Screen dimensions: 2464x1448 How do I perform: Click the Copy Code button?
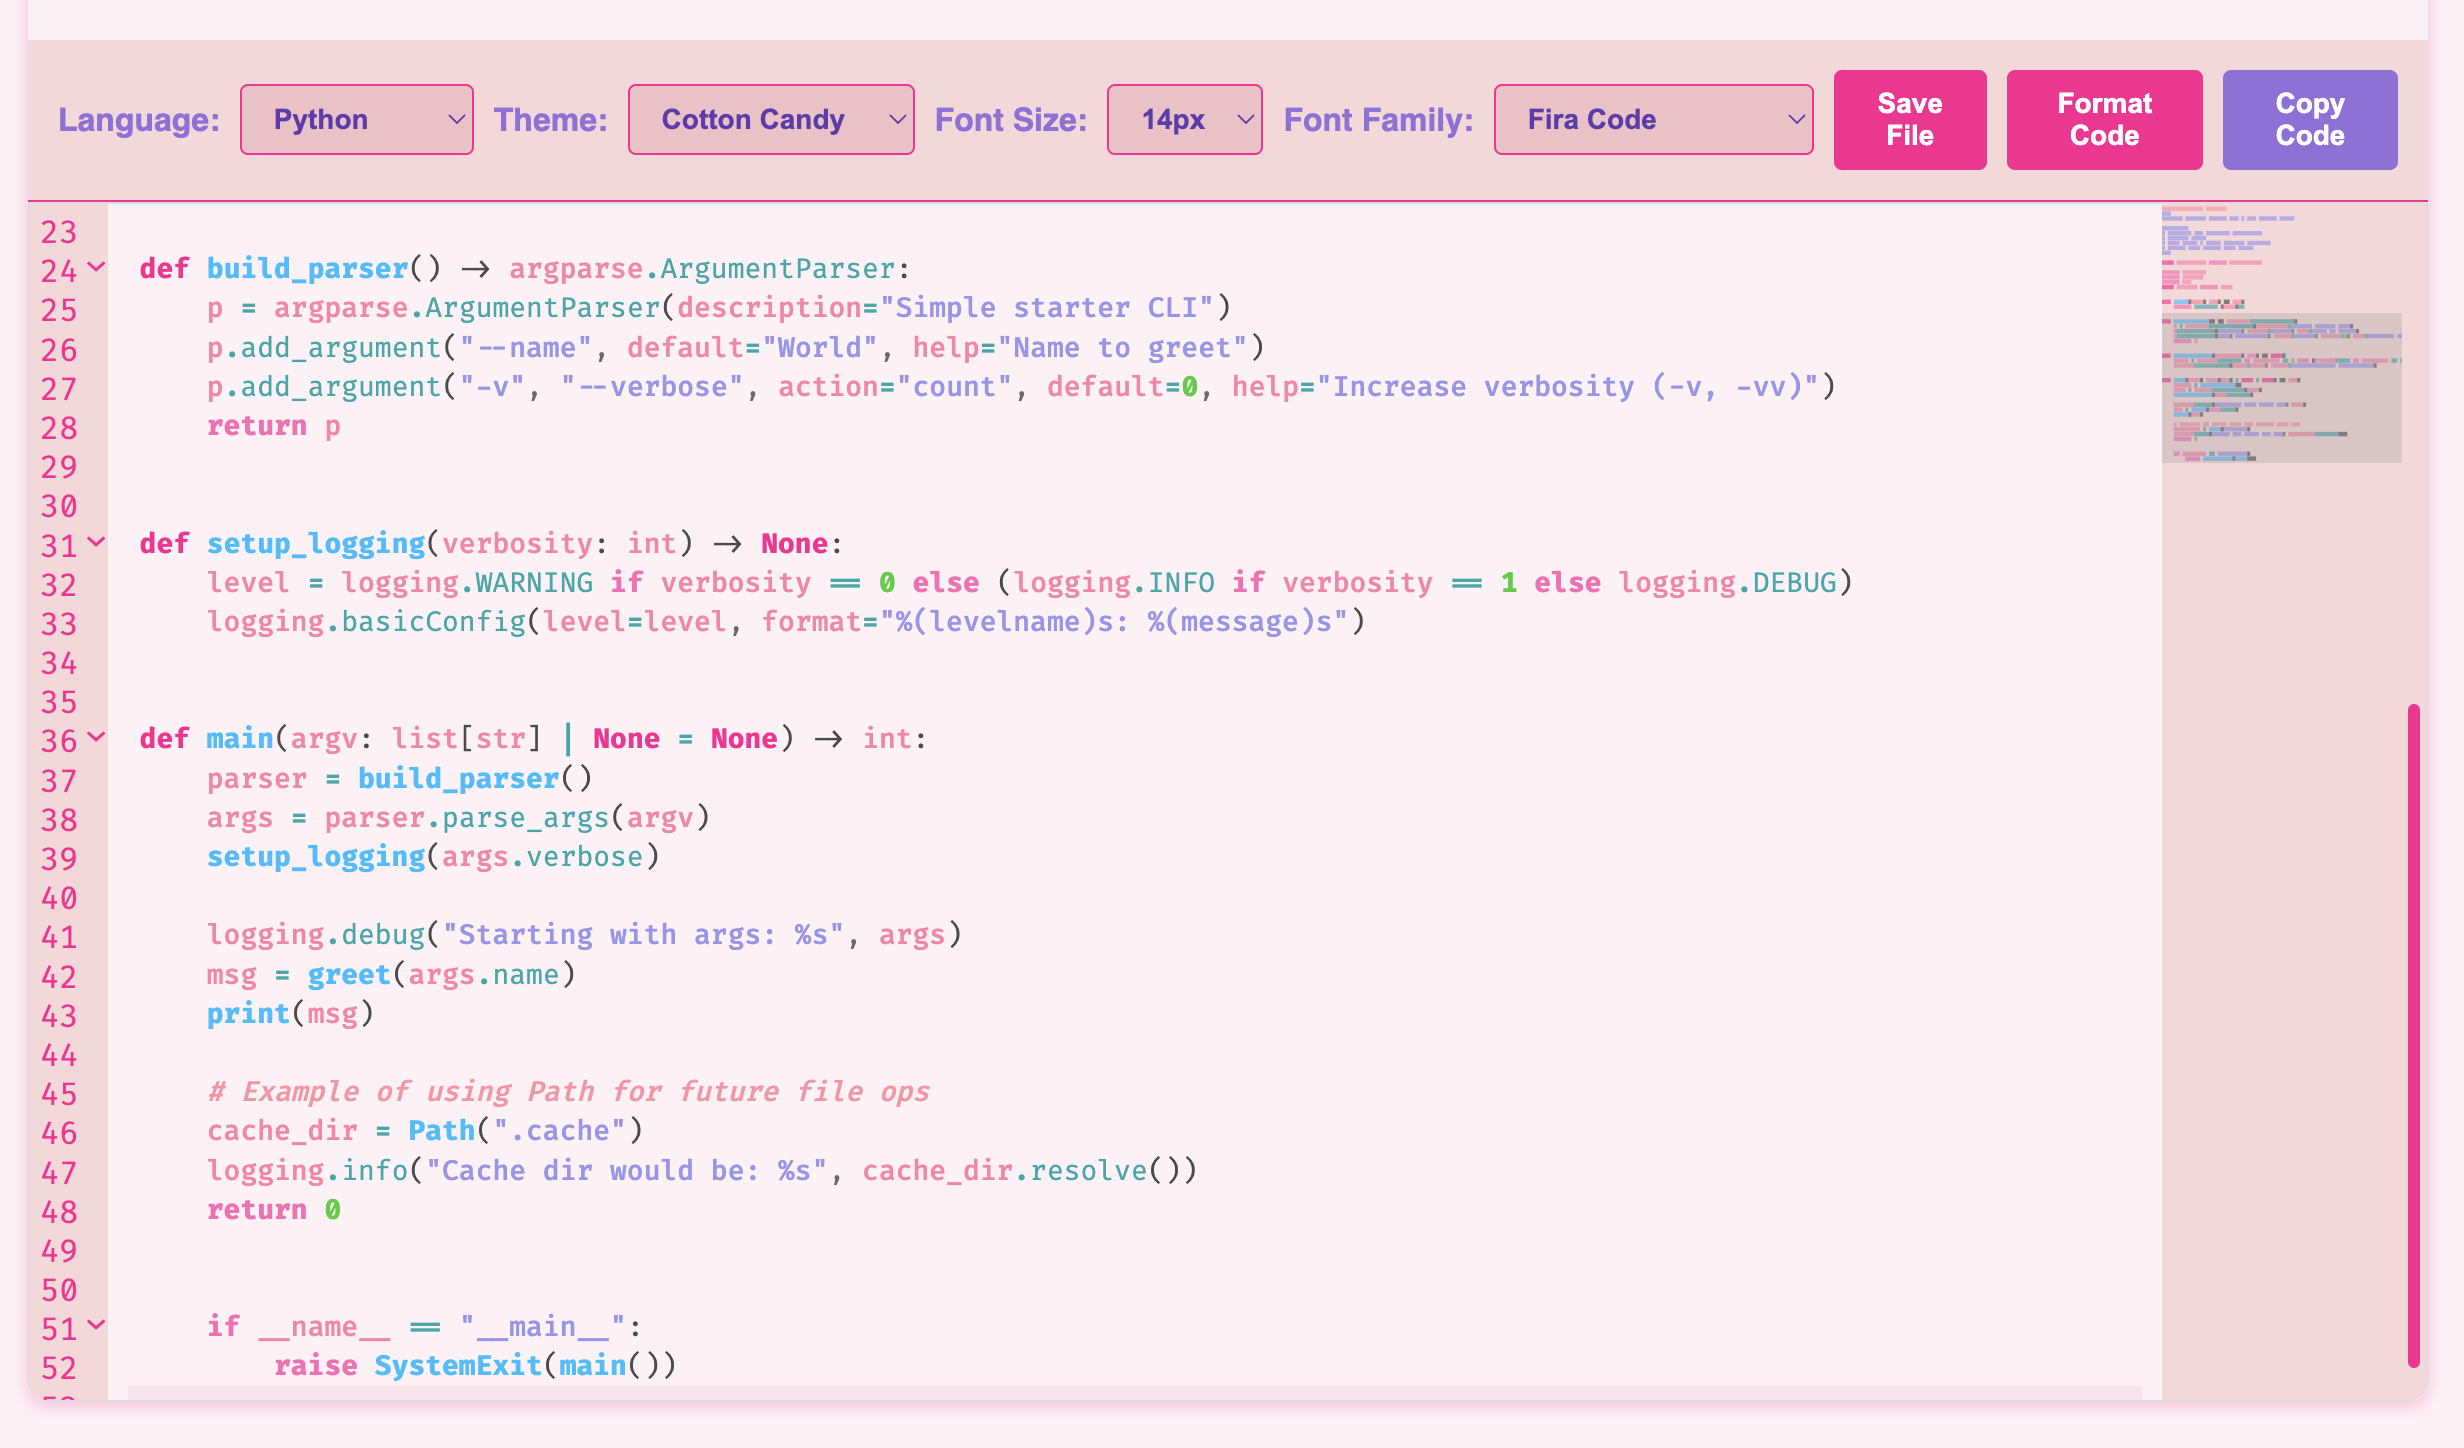(2309, 120)
